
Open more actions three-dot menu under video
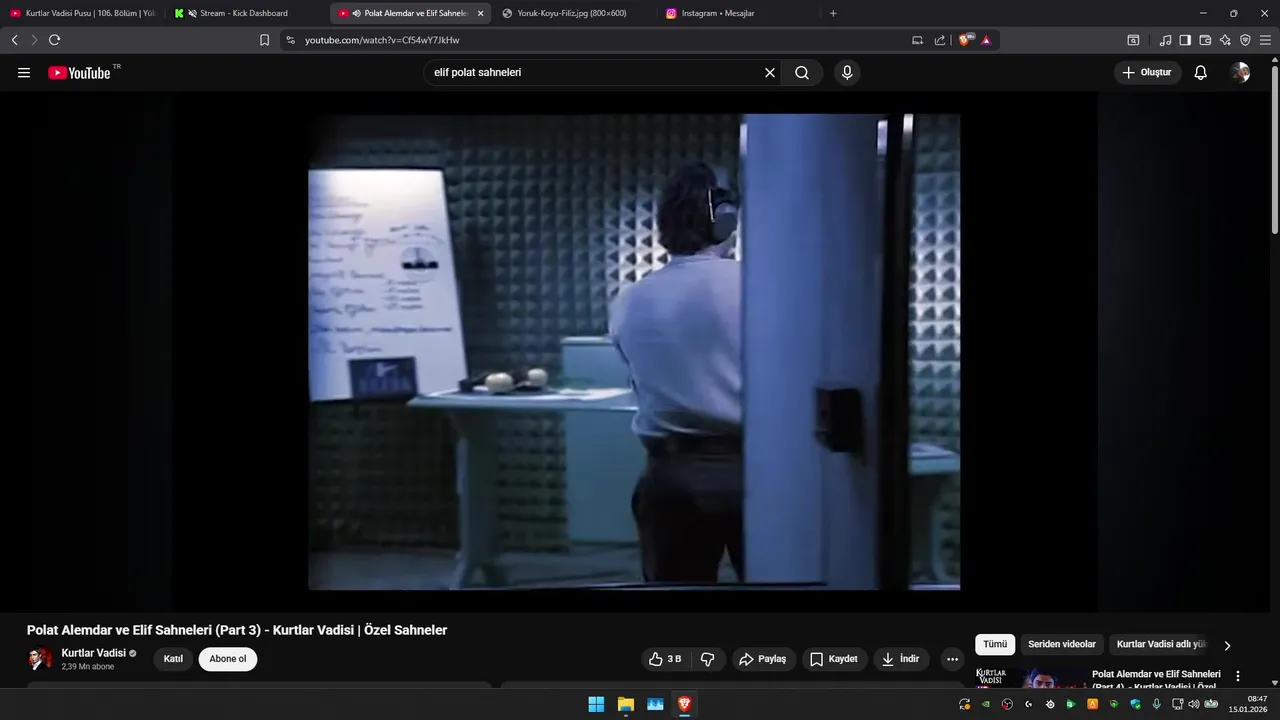[952, 659]
